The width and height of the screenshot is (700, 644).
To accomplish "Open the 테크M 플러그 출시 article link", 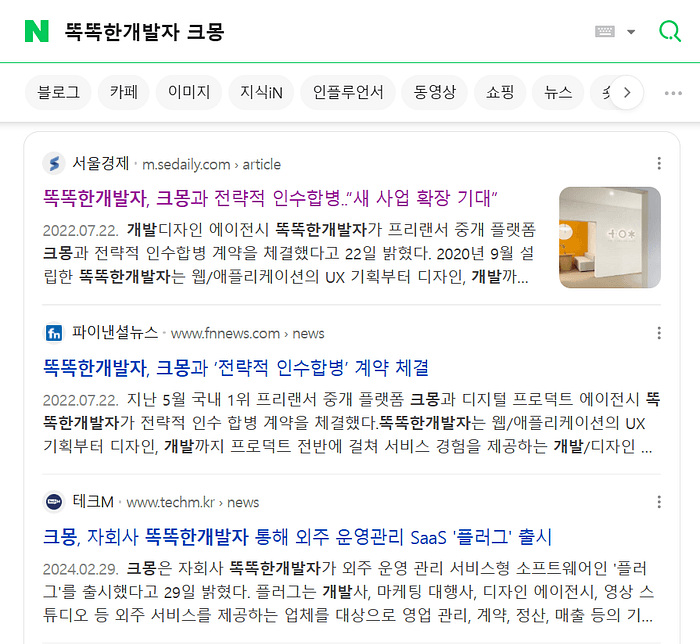I will pyautogui.click(x=297, y=536).
